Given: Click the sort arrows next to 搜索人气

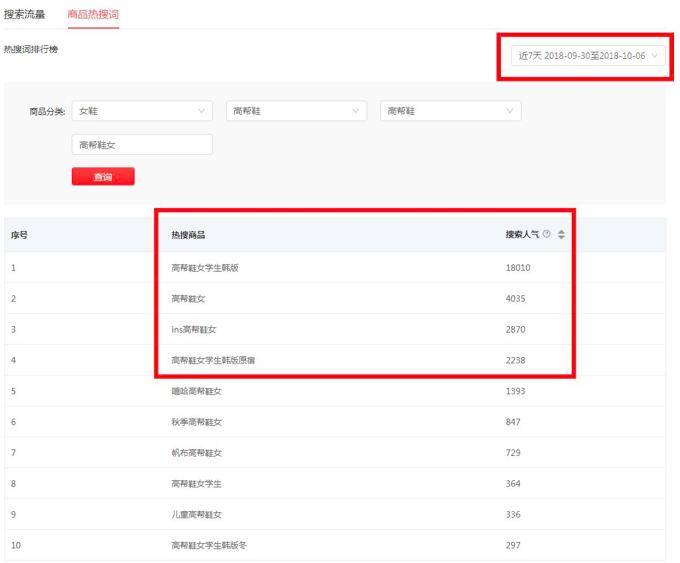Looking at the screenshot, I should (x=561, y=235).
